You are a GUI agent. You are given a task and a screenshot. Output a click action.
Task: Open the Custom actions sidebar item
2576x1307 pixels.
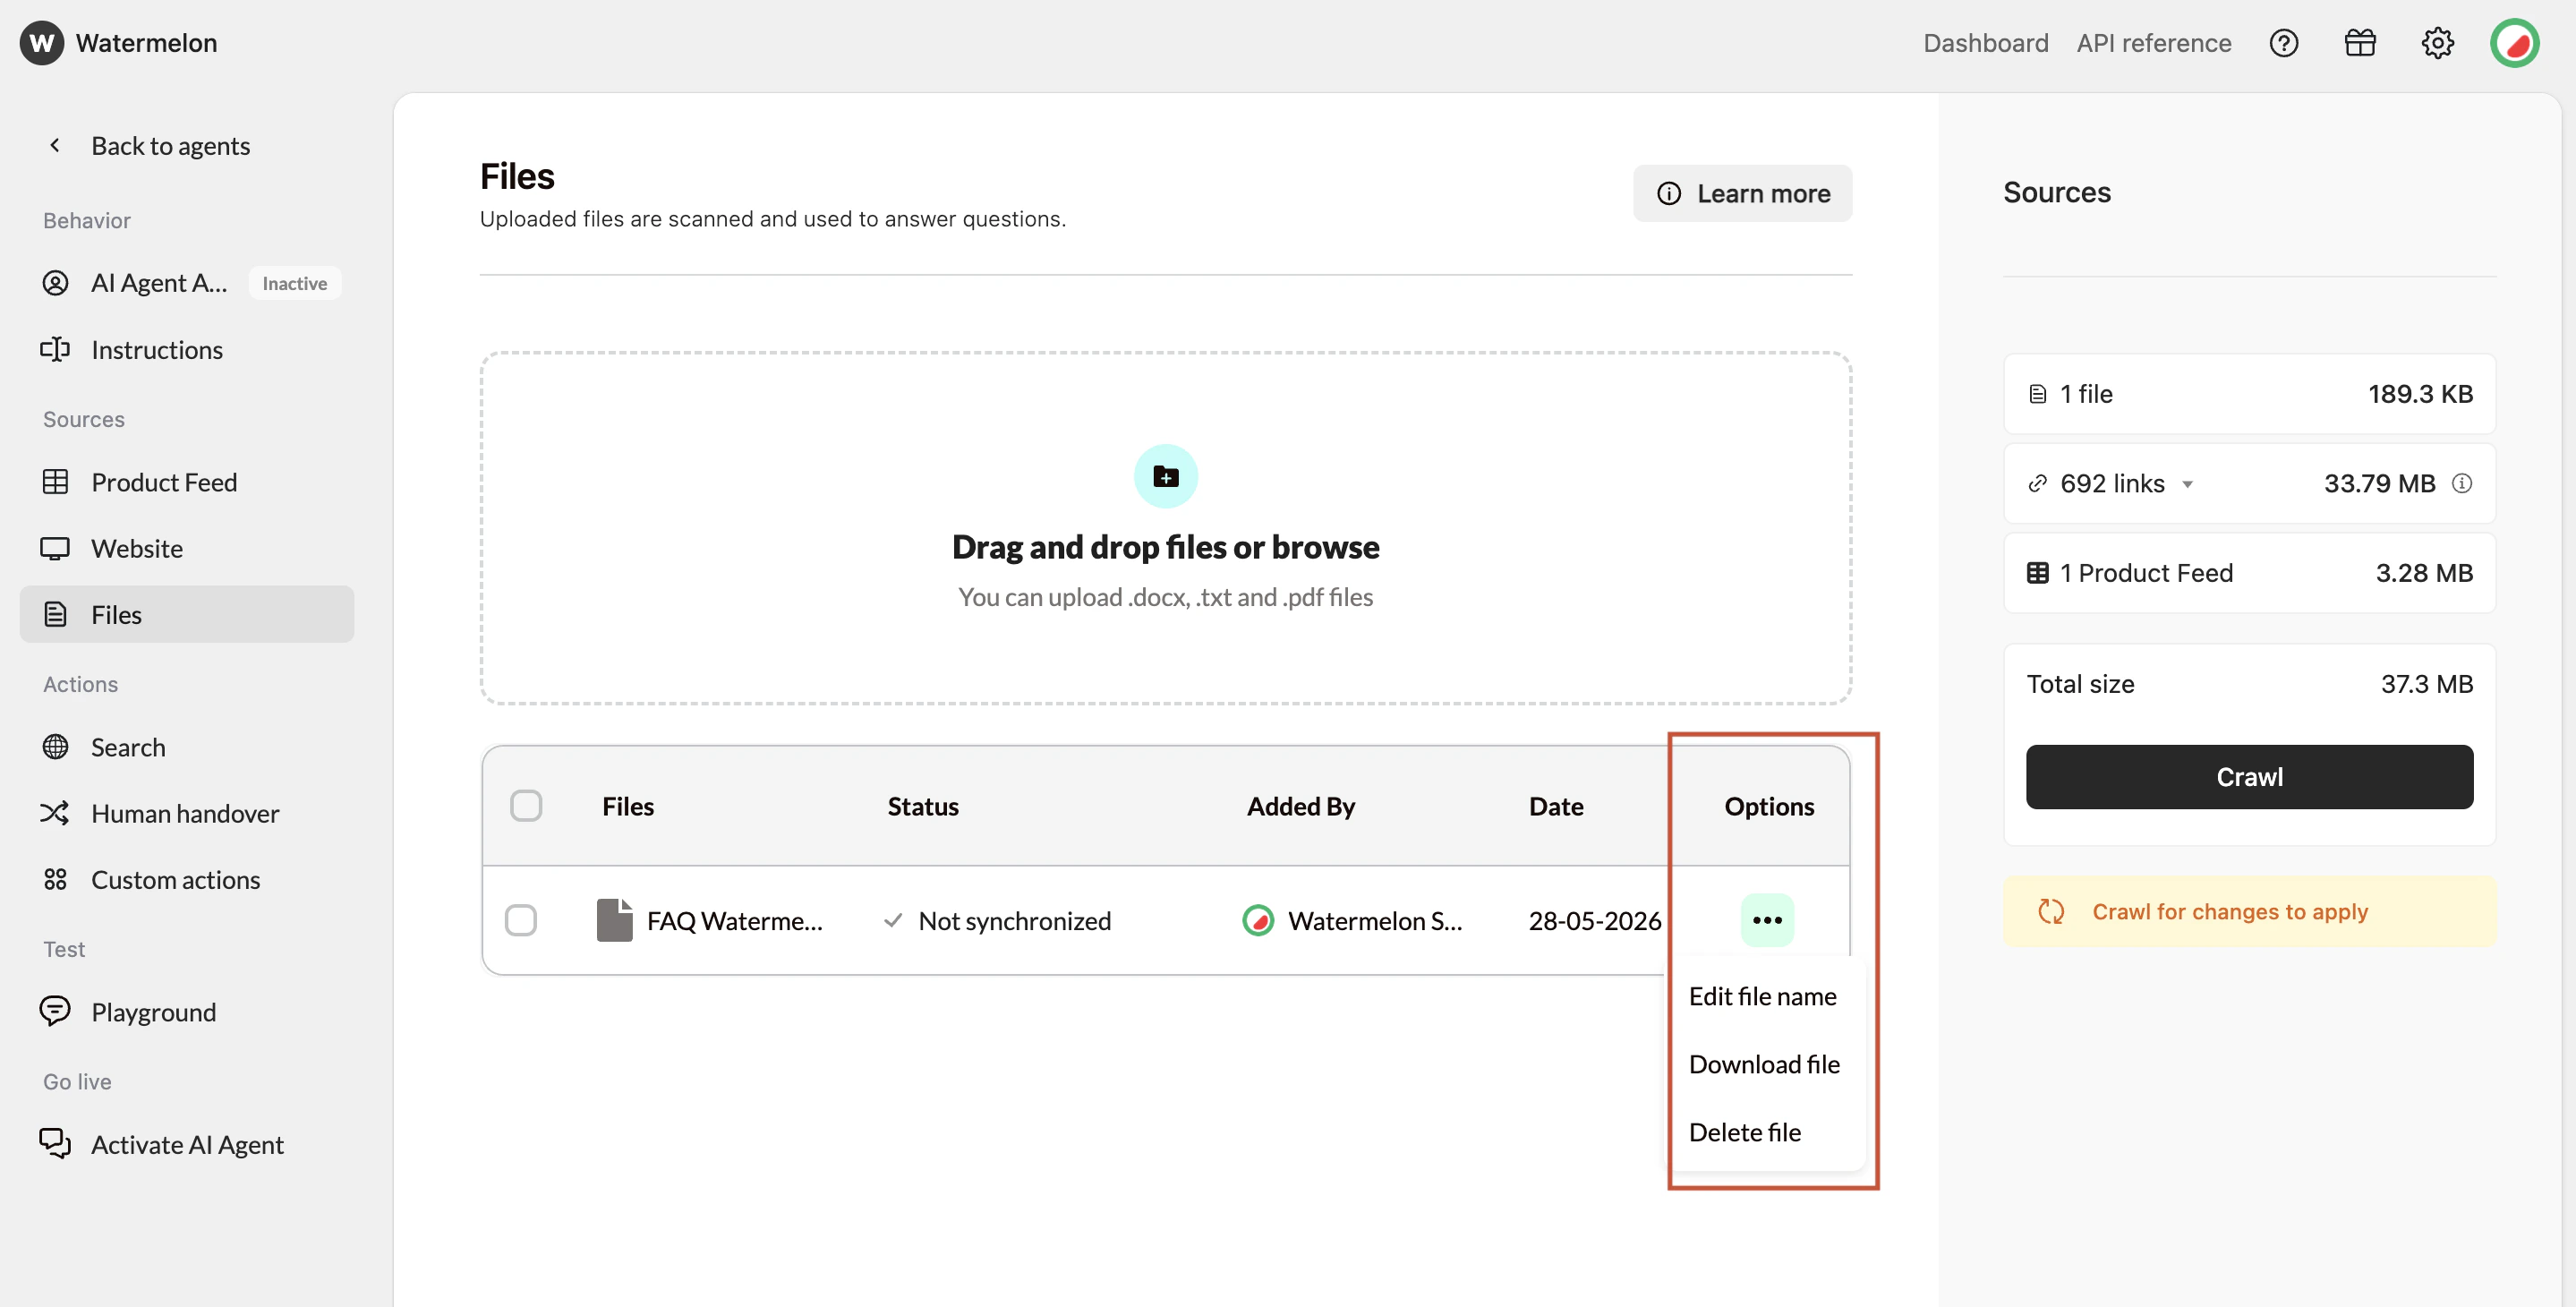click(x=187, y=879)
